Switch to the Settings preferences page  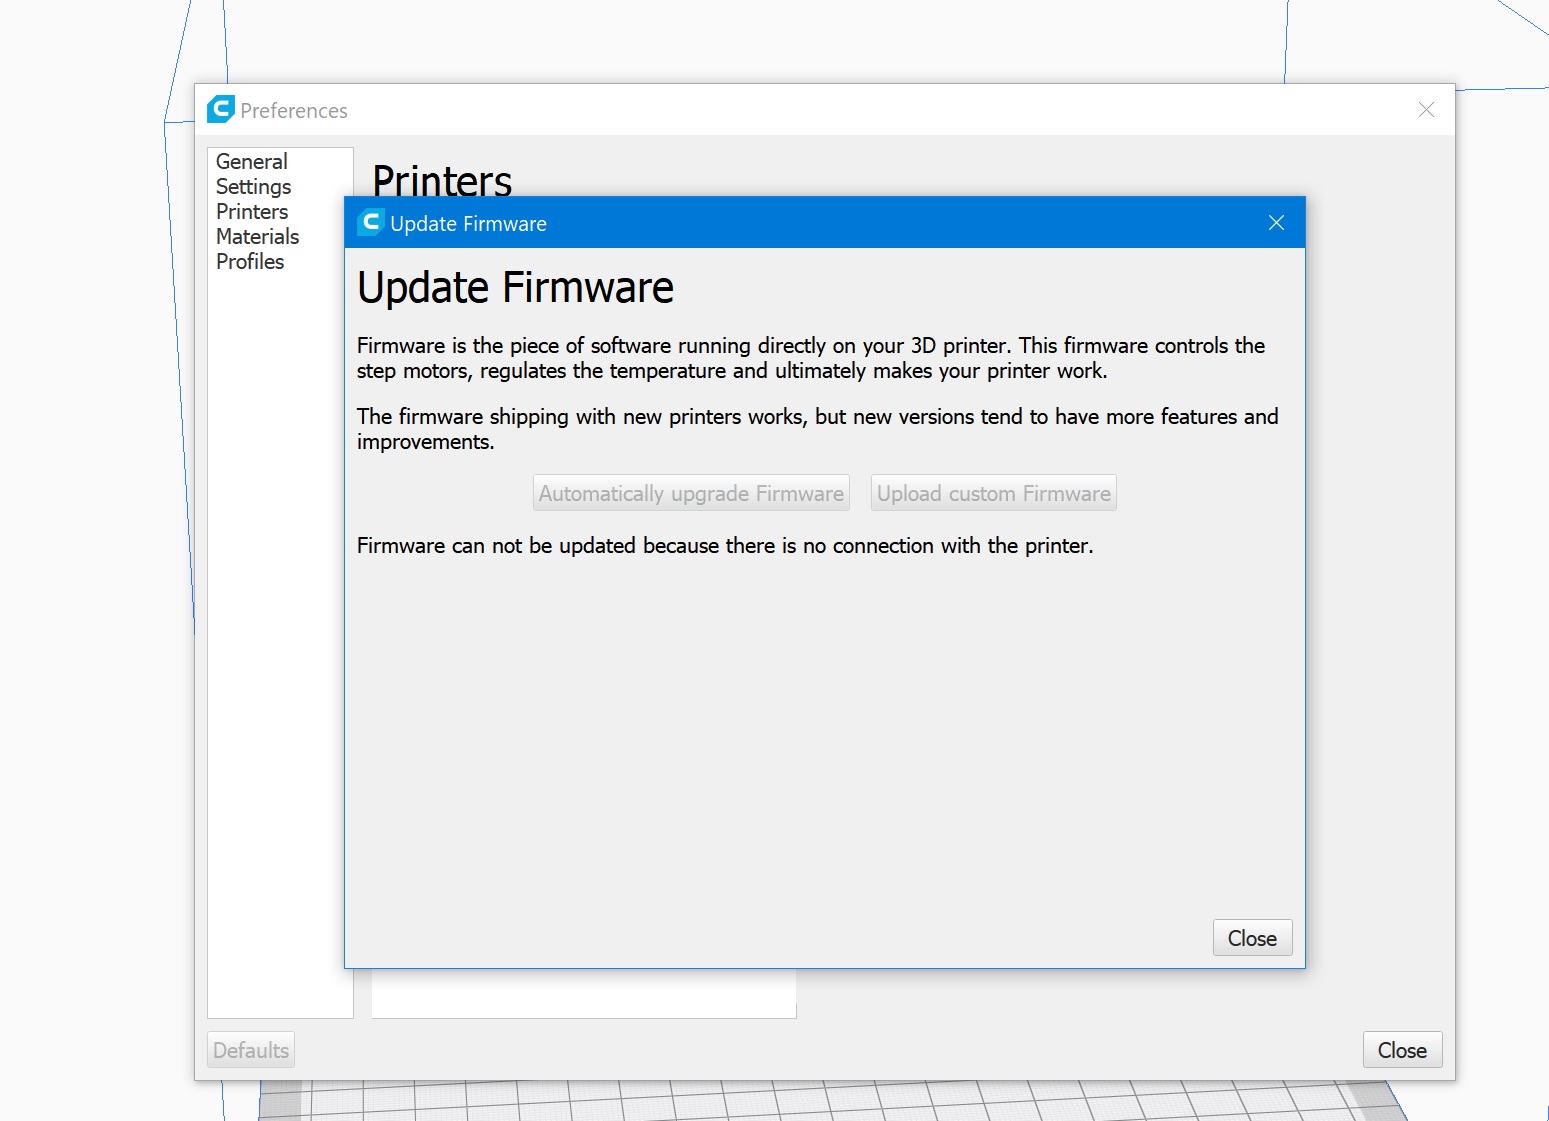point(254,186)
